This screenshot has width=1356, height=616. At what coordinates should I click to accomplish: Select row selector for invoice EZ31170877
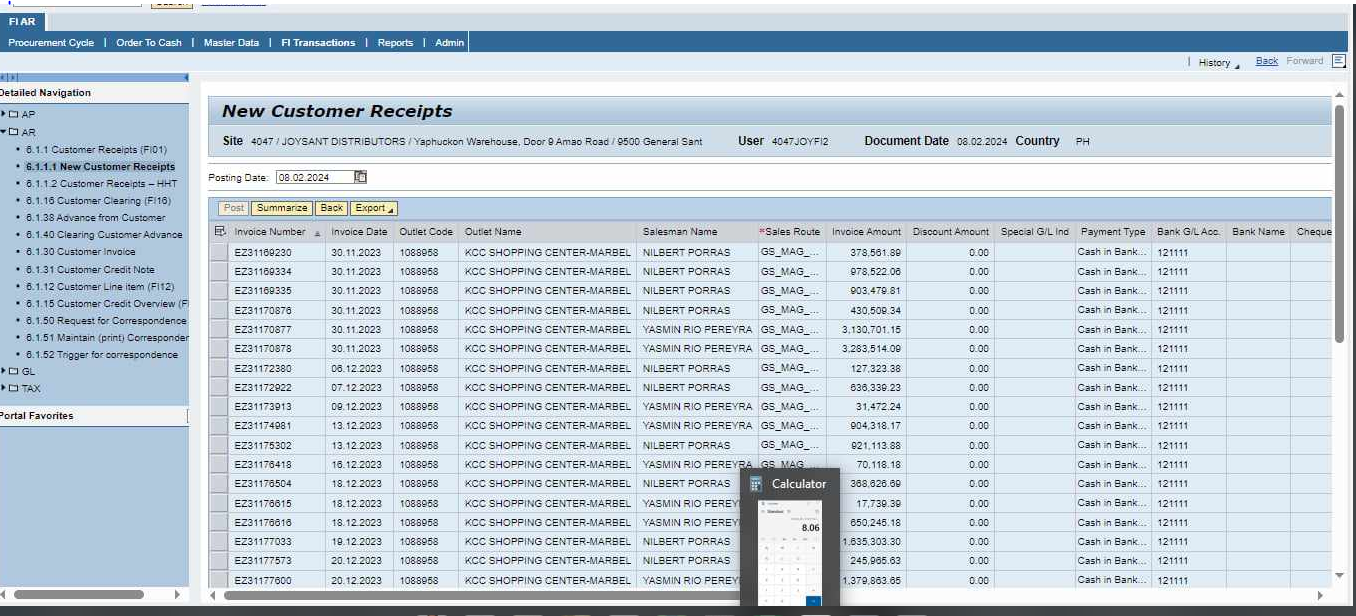tap(218, 329)
